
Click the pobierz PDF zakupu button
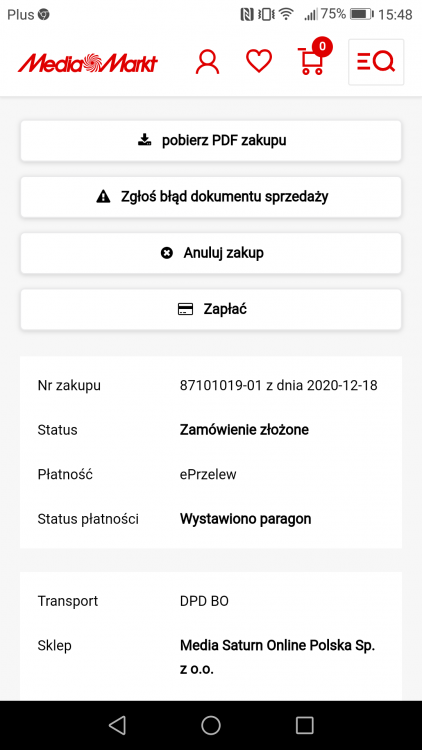tap(211, 141)
